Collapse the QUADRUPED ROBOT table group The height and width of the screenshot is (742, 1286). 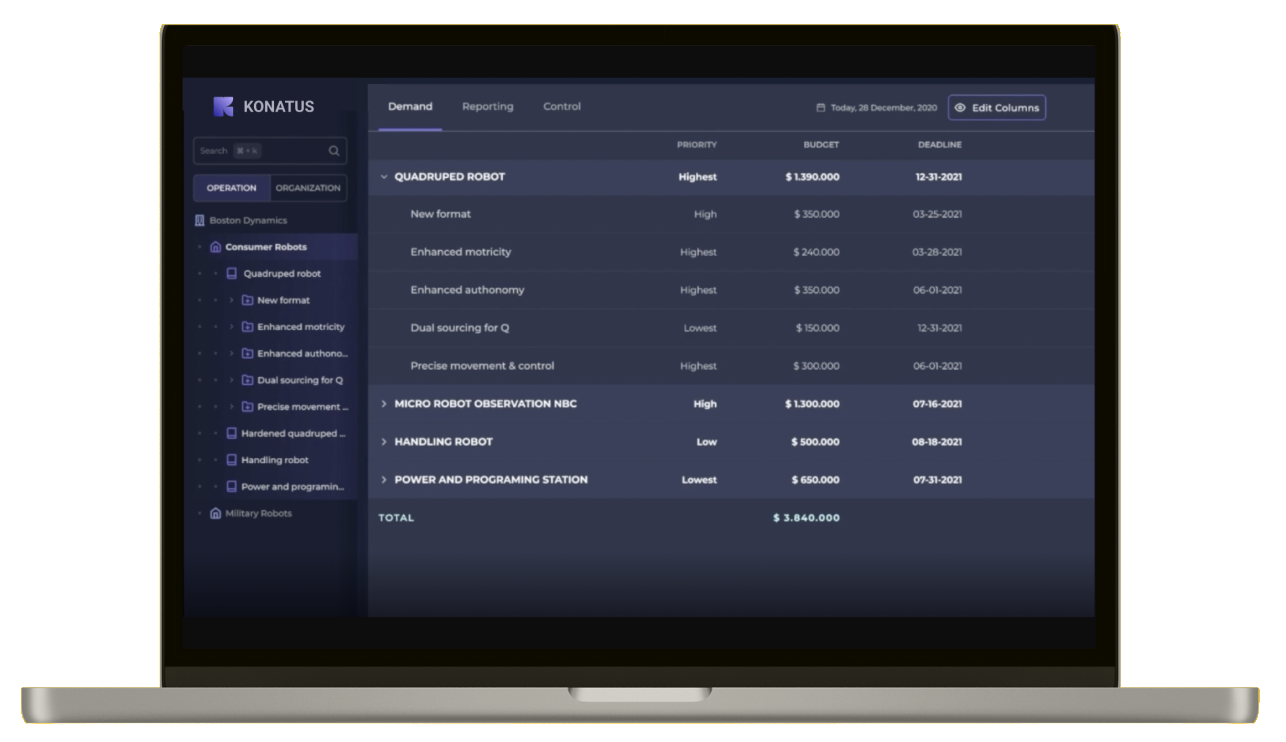coord(383,177)
